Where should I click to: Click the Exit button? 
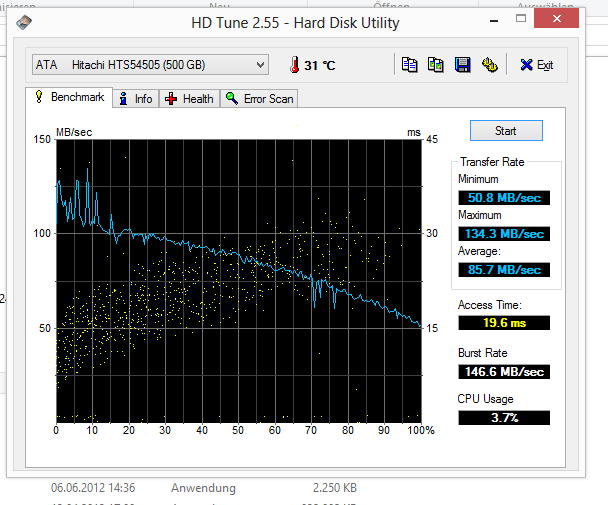[x=537, y=65]
